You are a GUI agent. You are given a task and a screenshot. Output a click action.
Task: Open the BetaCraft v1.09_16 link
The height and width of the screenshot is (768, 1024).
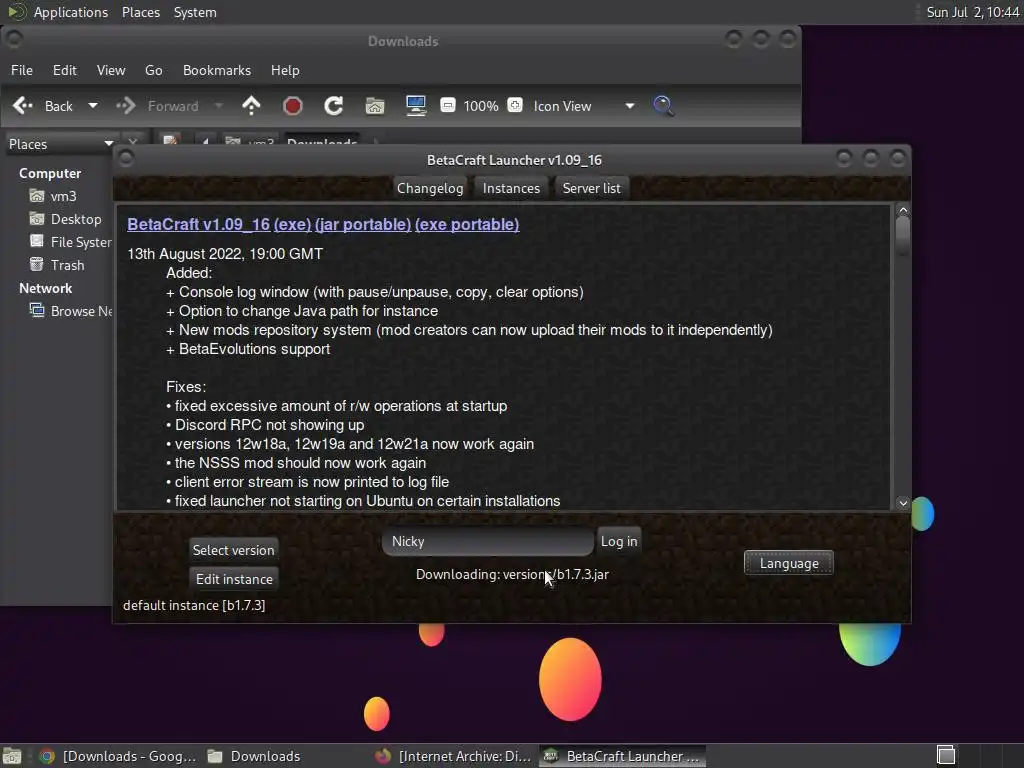[x=199, y=224]
